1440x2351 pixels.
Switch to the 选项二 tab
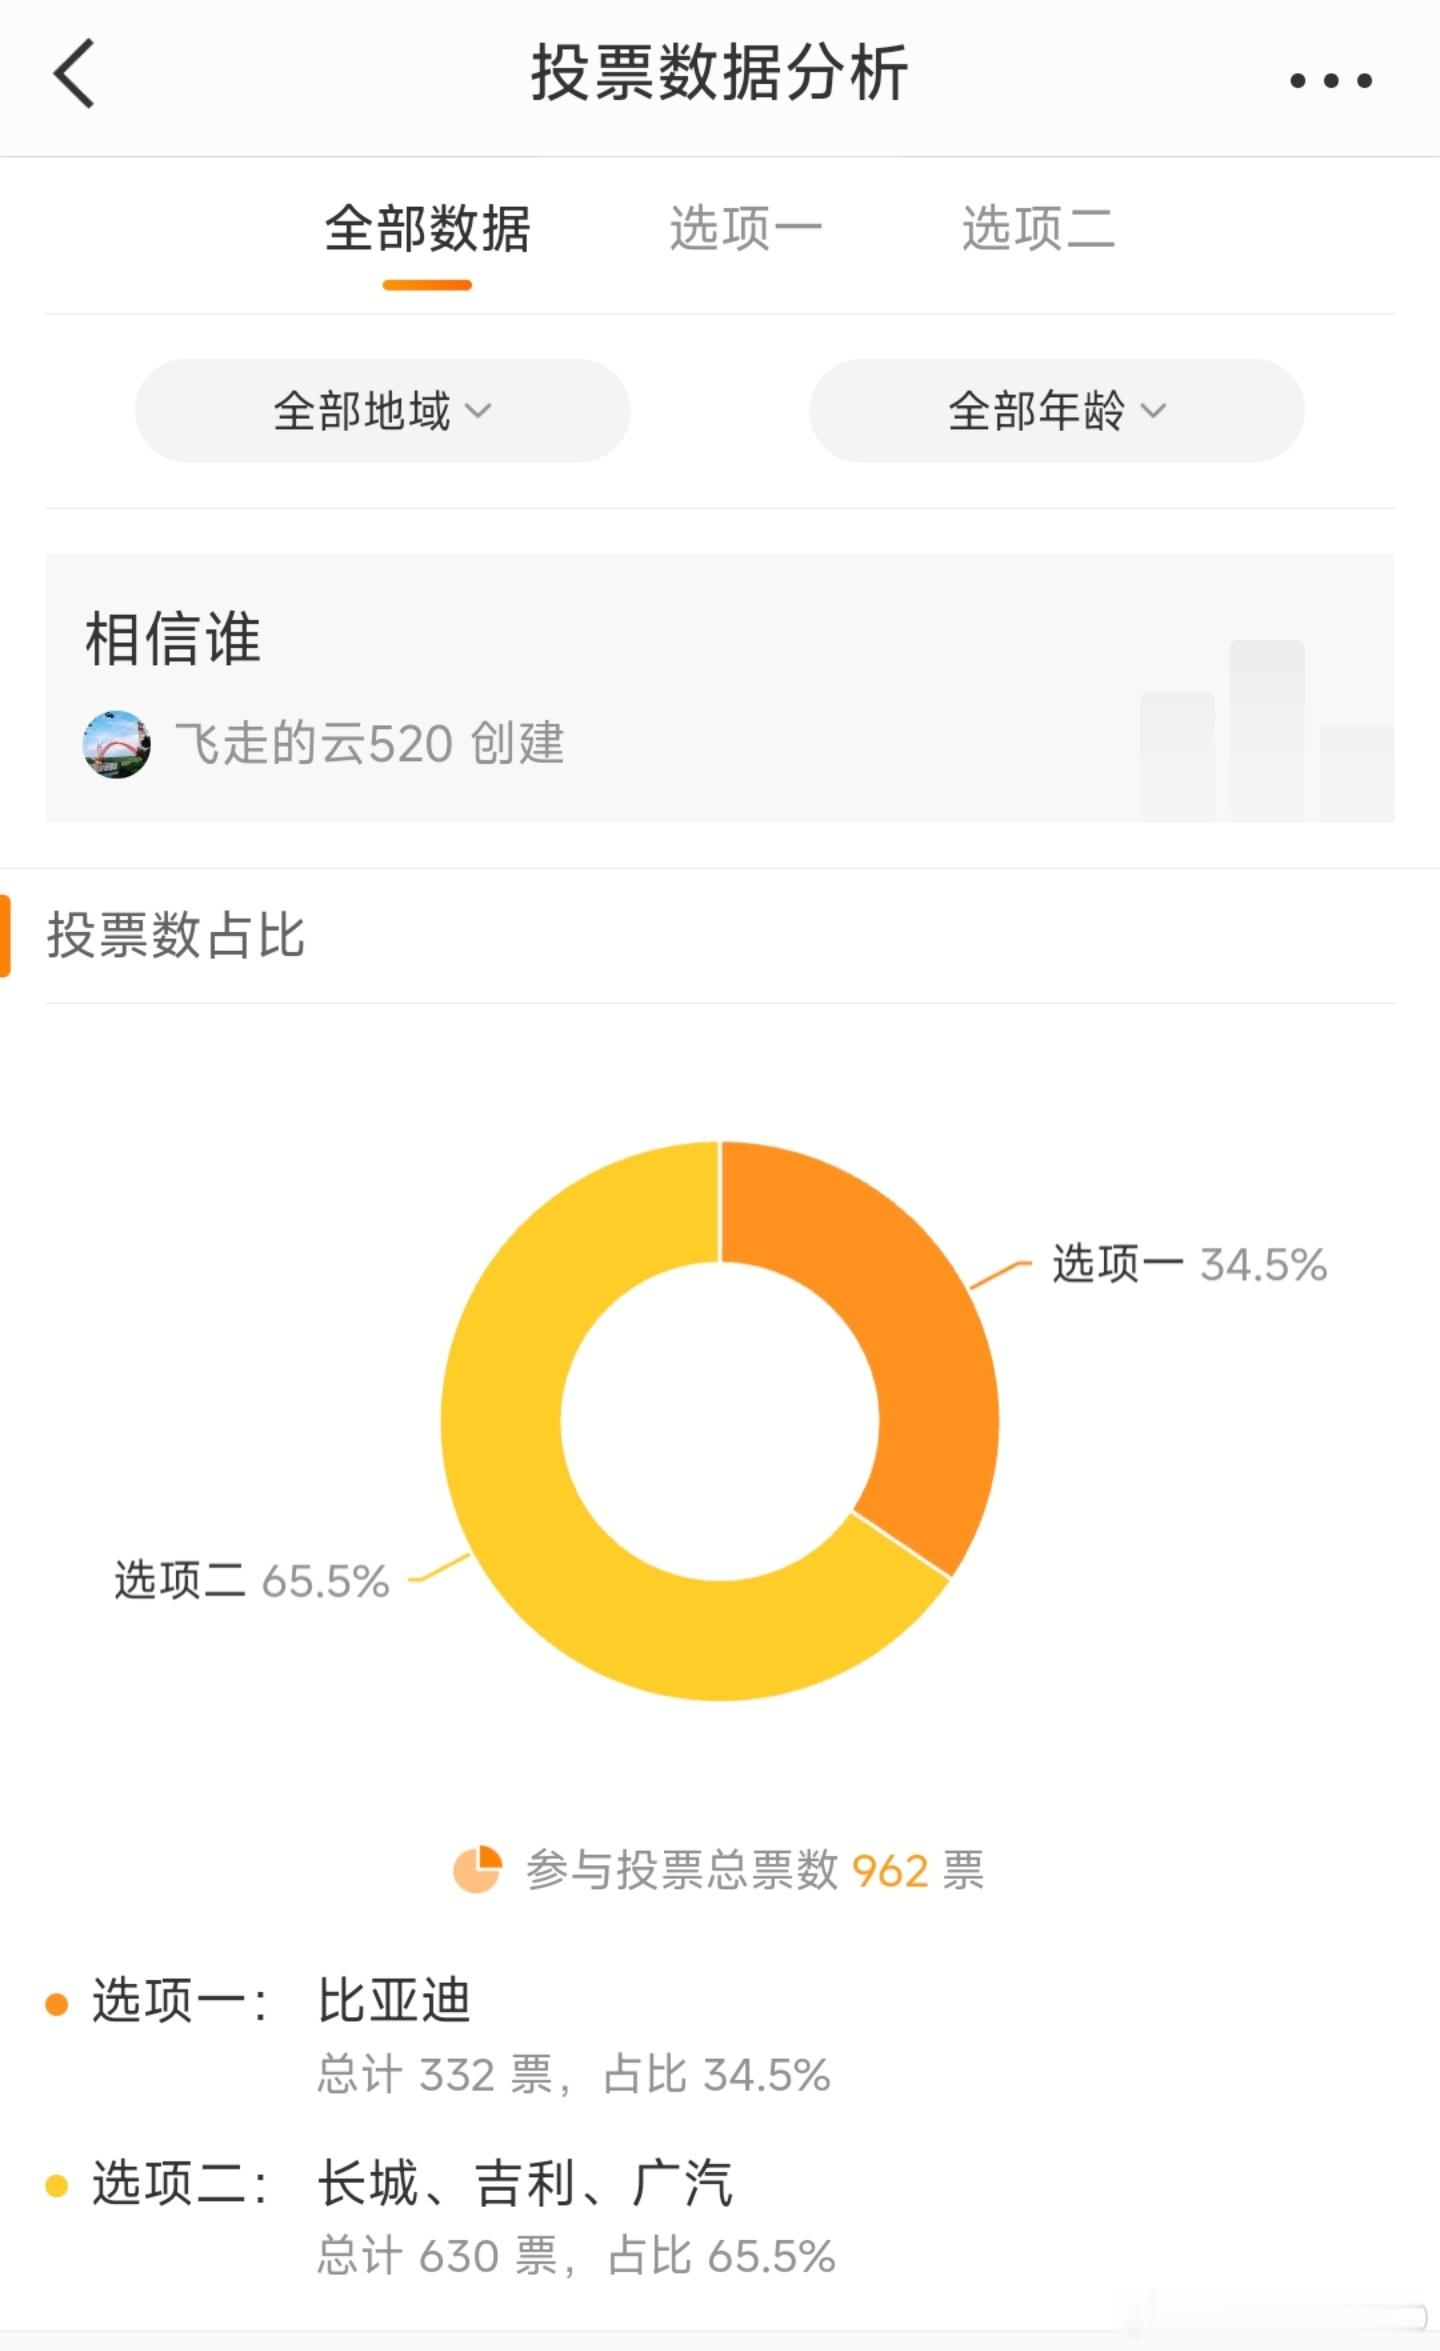(x=1038, y=229)
